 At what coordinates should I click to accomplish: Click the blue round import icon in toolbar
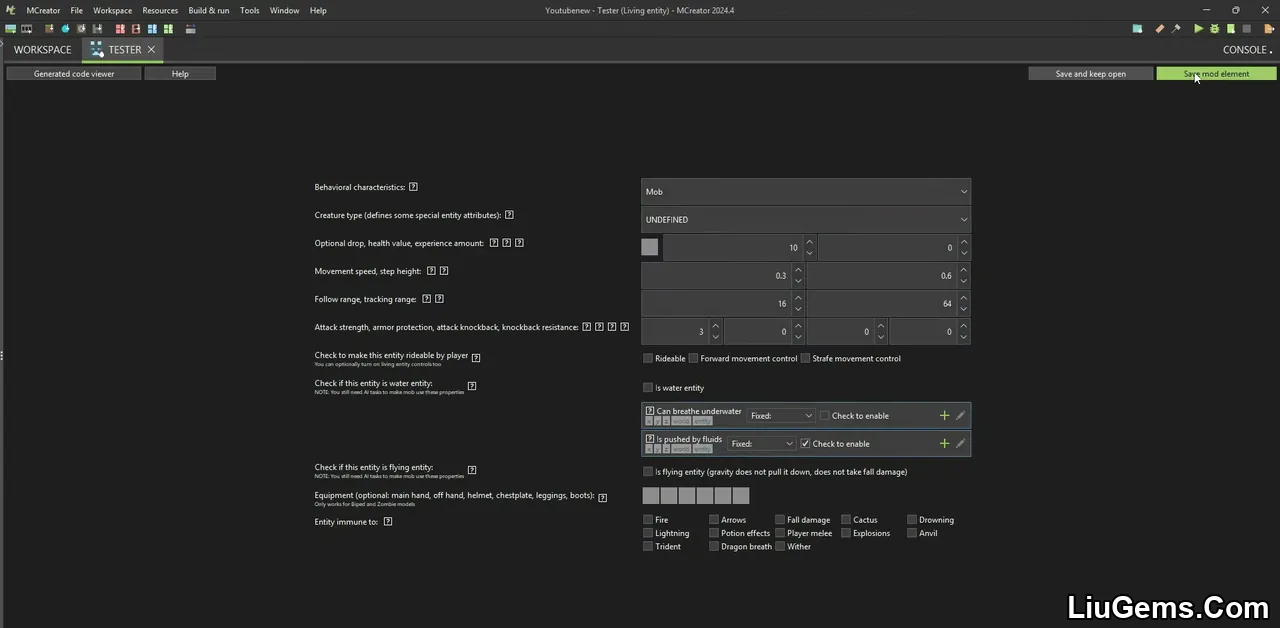click(x=66, y=29)
